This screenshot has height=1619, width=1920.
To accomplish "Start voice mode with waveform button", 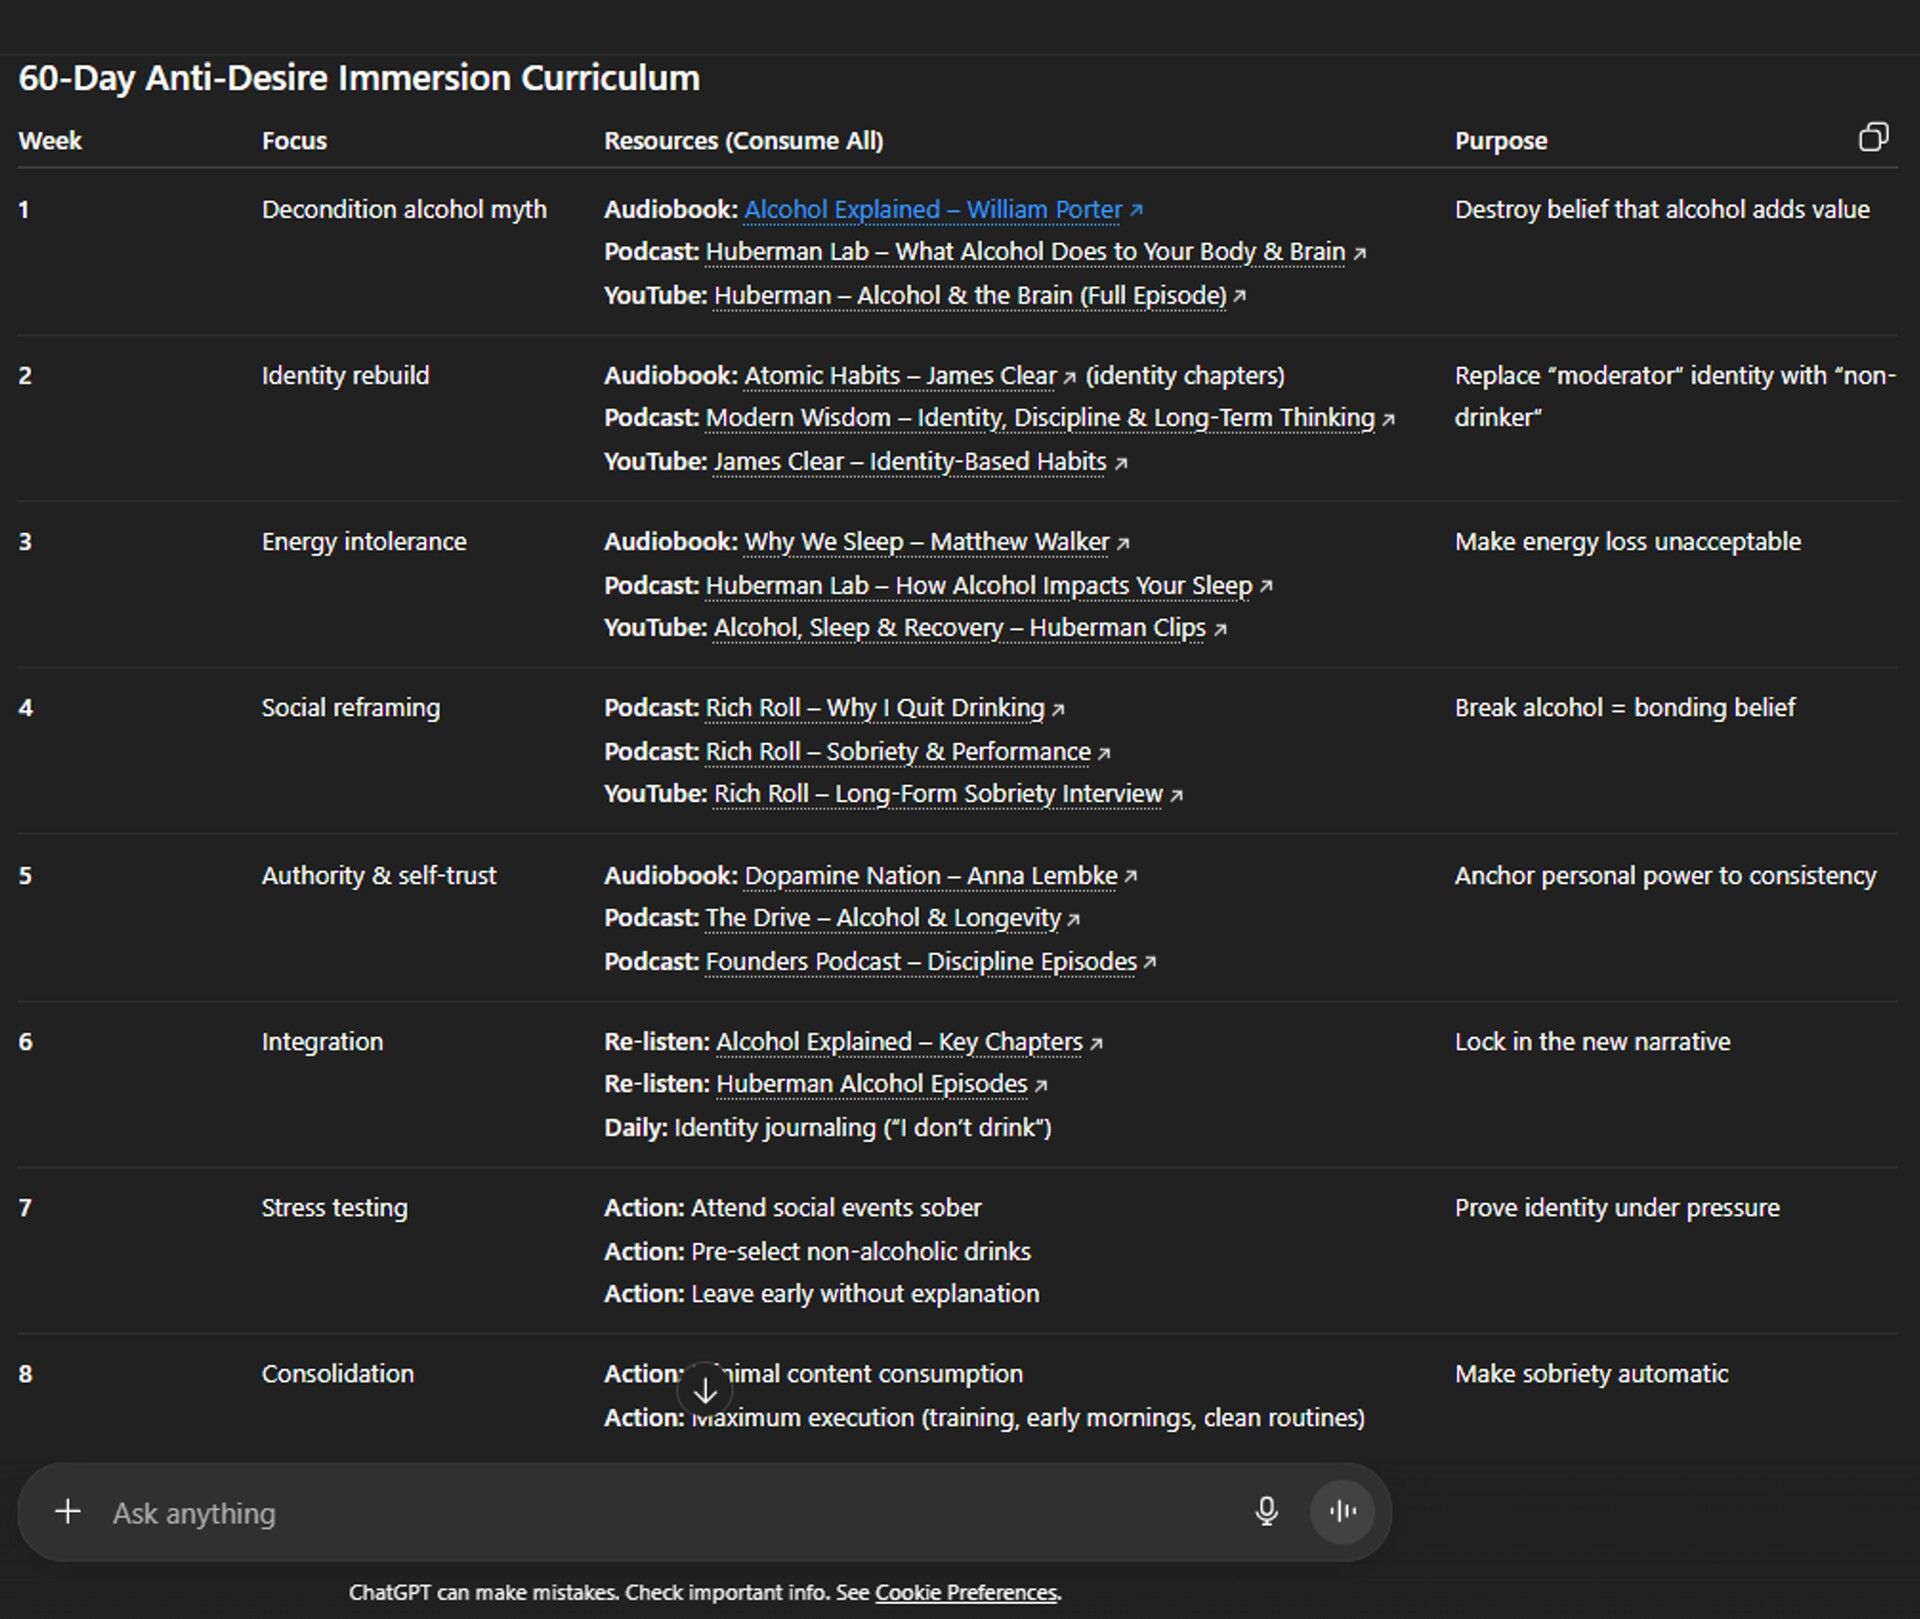I will [1342, 1511].
